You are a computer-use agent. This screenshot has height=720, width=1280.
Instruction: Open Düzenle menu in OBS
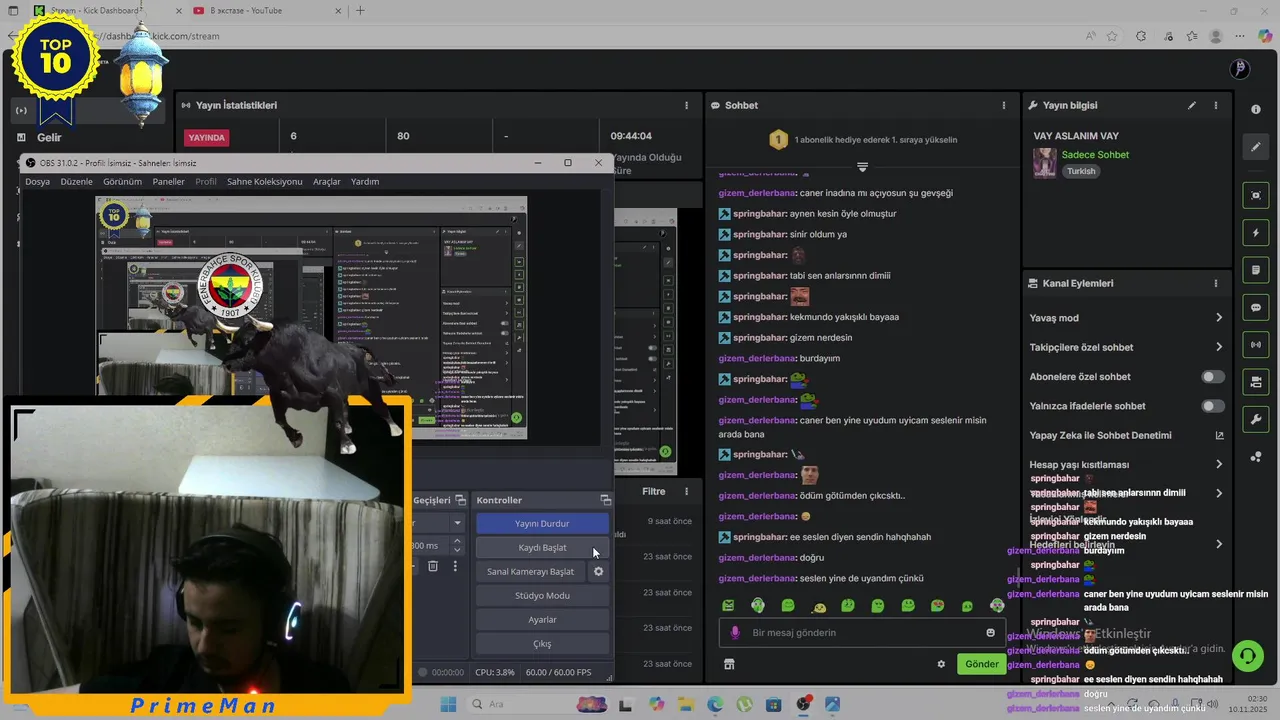[x=76, y=181]
